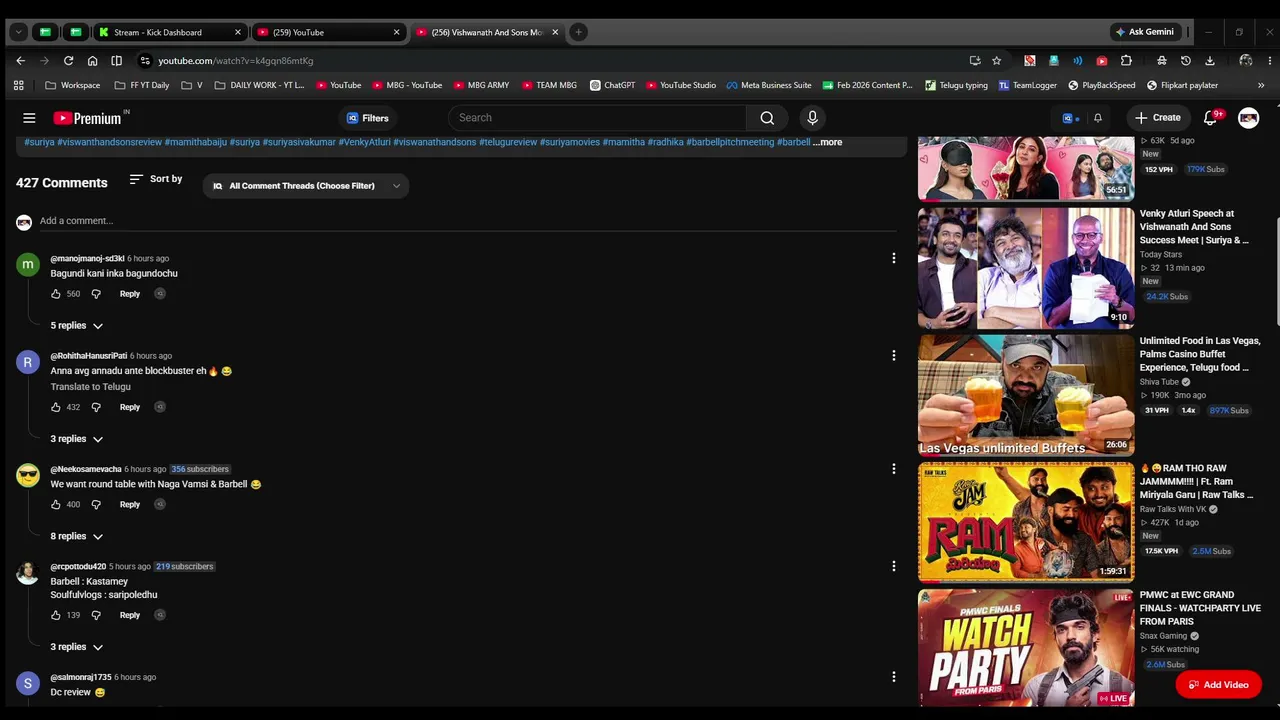Go back using browser back arrow
Image resolution: width=1280 pixels, height=720 pixels.
(x=20, y=61)
